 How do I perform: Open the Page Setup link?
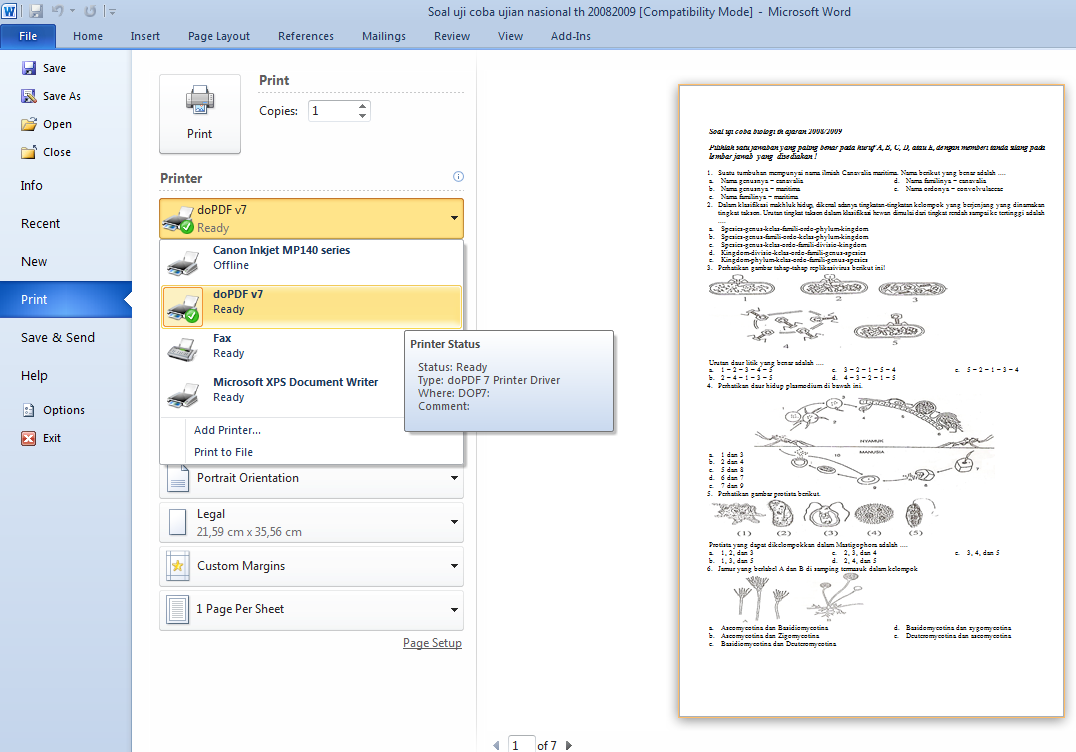pyautogui.click(x=432, y=643)
